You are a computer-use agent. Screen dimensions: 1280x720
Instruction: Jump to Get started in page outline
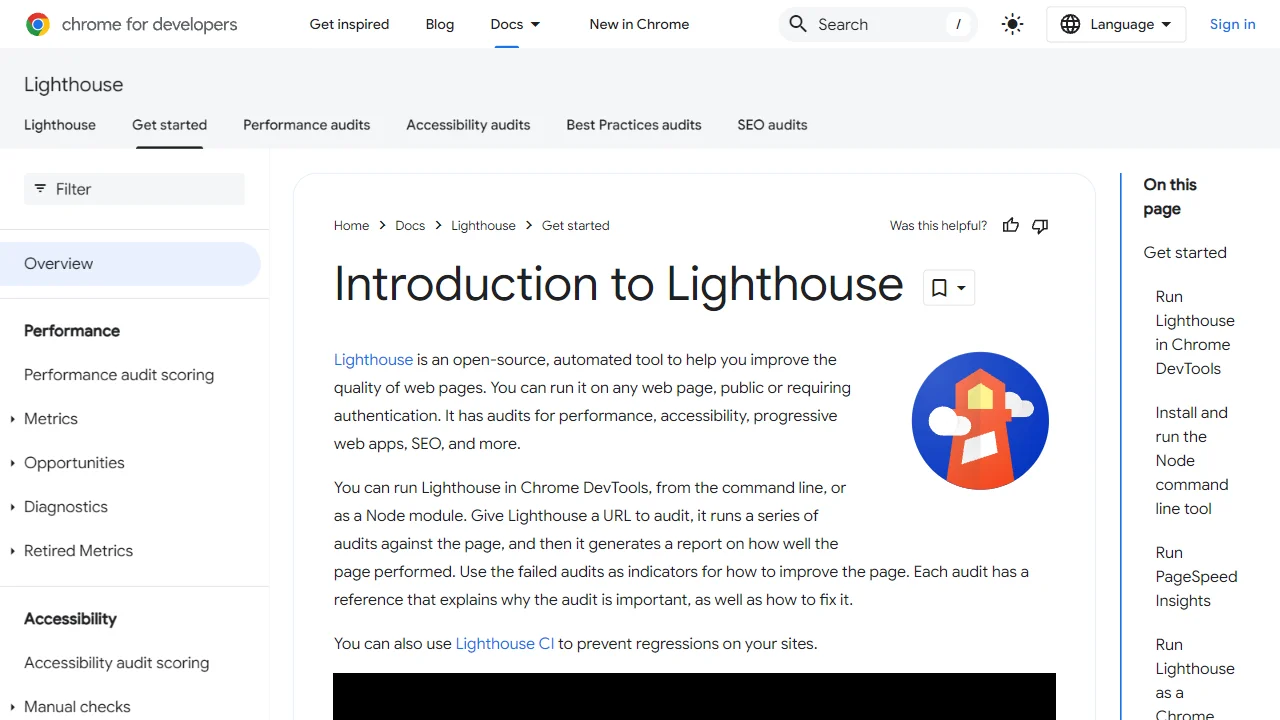pyautogui.click(x=1185, y=253)
